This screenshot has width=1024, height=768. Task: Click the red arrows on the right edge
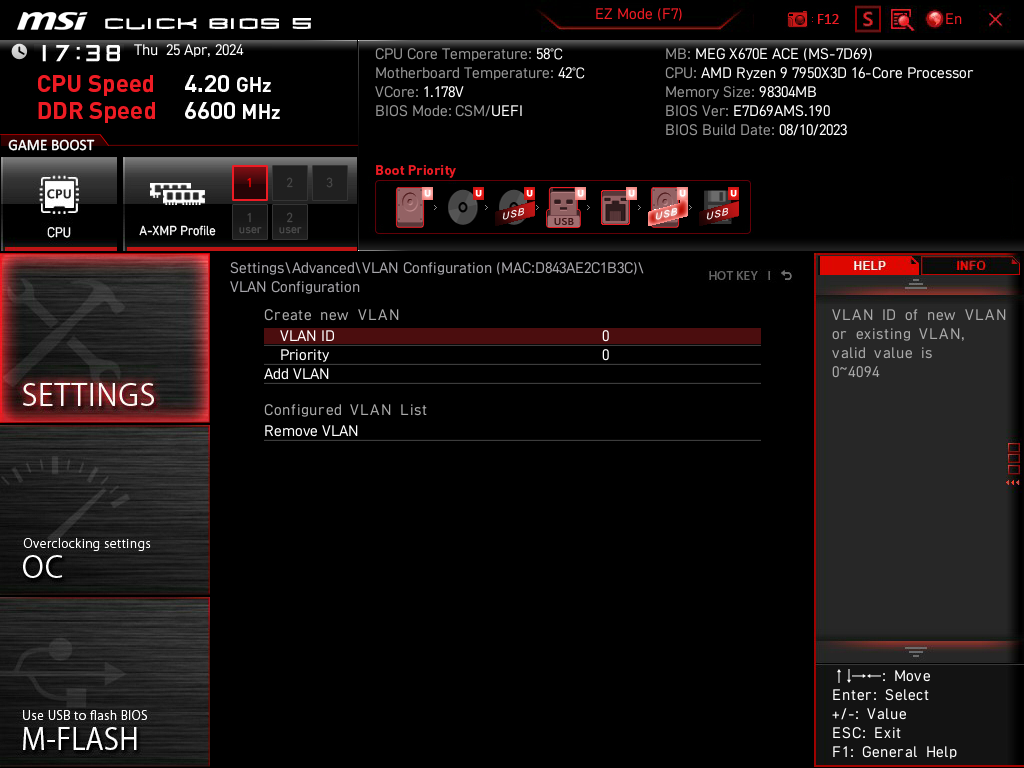pyautogui.click(x=1012, y=483)
